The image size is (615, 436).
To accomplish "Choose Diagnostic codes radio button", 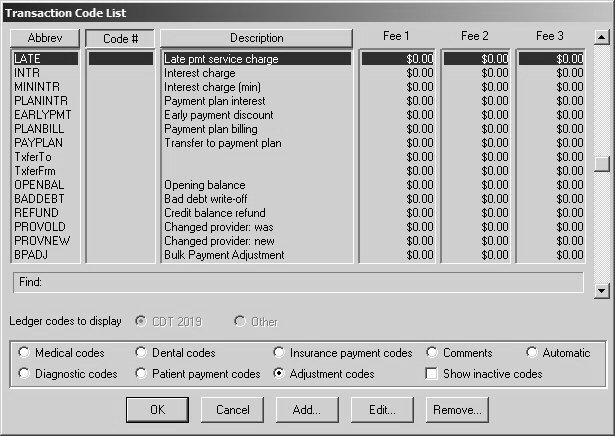I will (x=25, y=374).
